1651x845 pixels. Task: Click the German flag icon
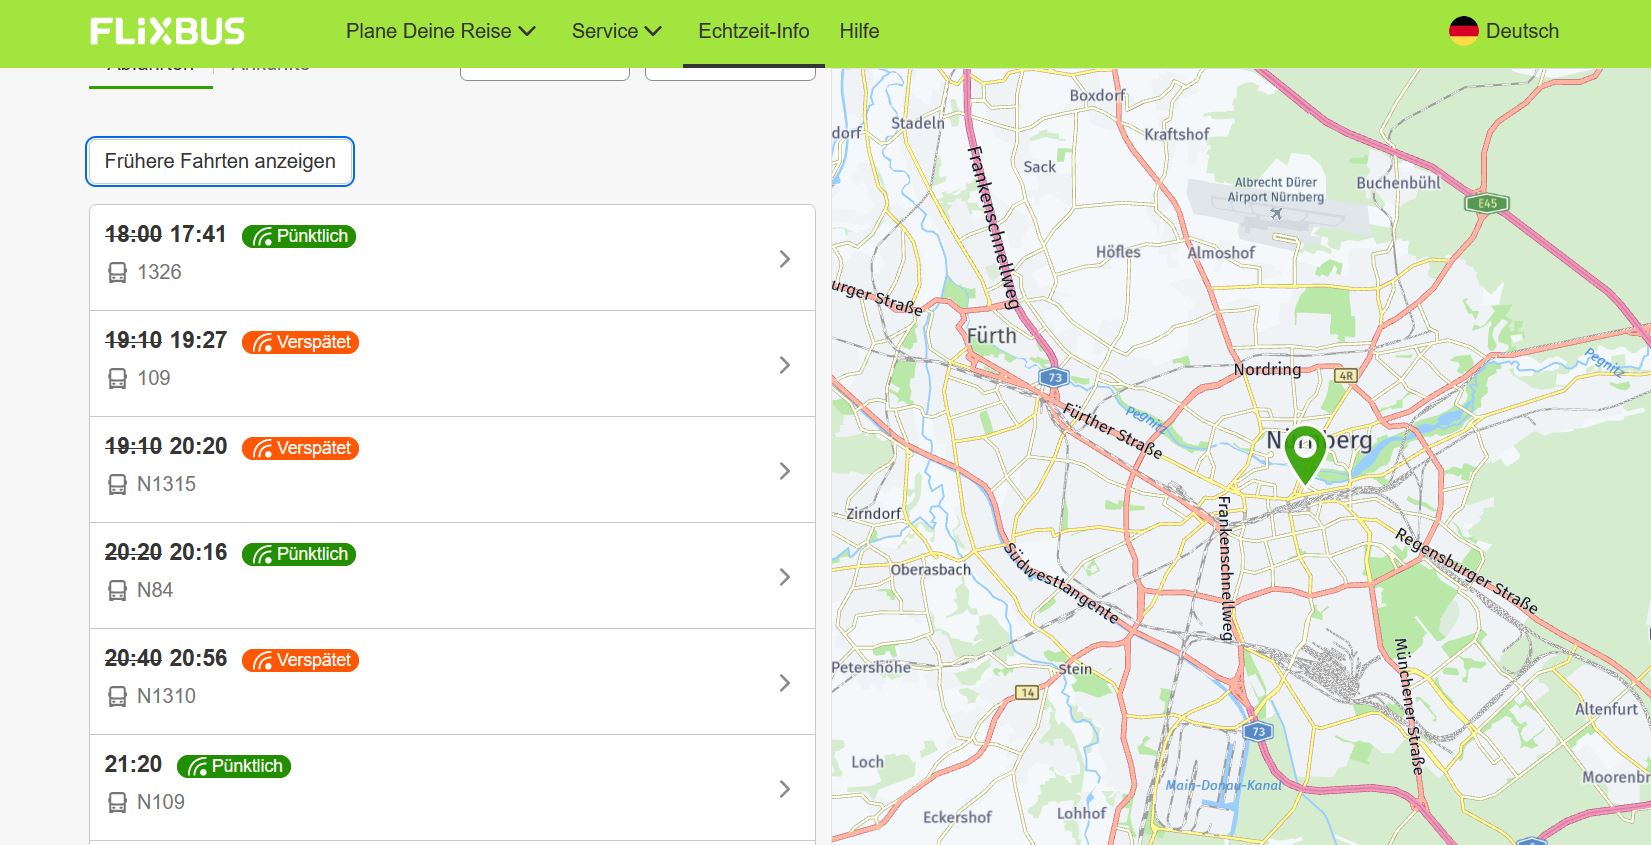click(1463, 31)
